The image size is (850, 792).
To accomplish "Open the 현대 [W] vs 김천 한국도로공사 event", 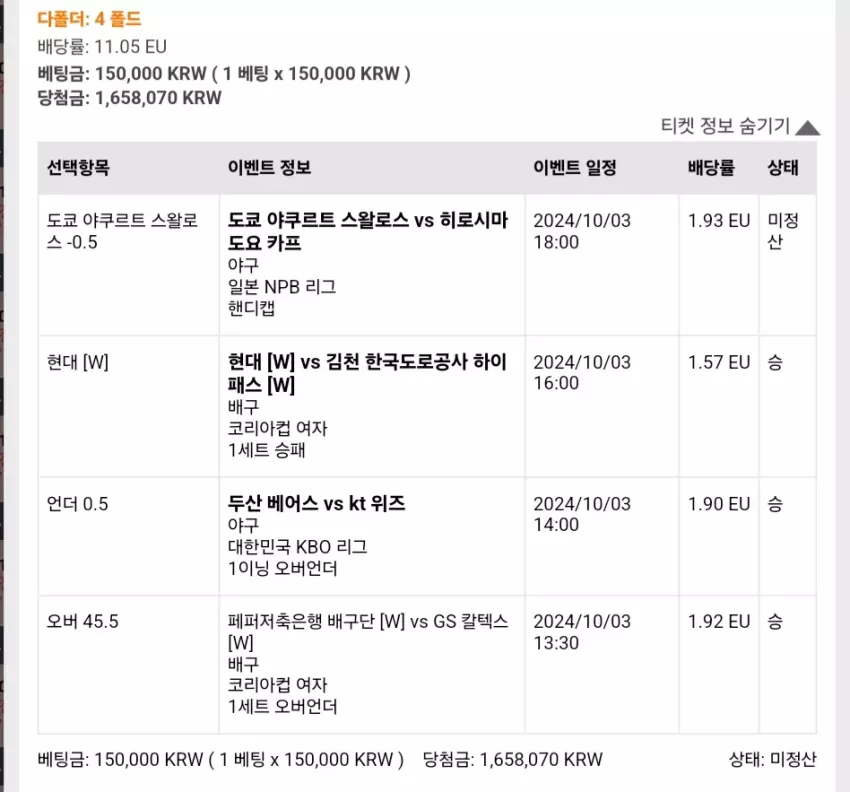I will tap(367, 373).
